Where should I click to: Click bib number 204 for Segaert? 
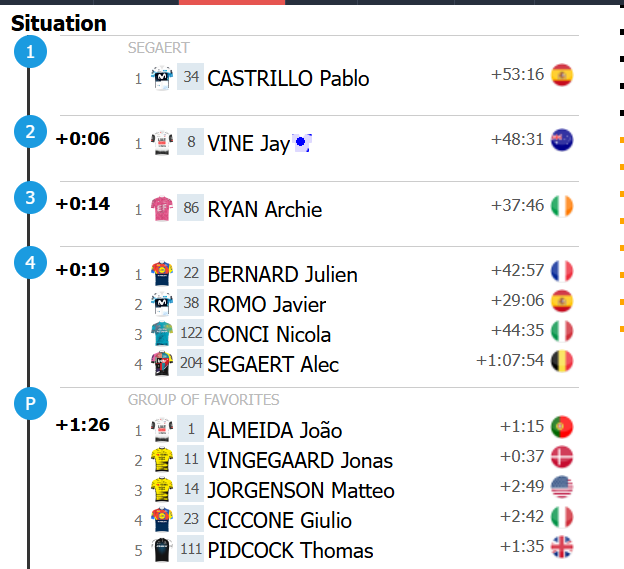click(190, 364)
